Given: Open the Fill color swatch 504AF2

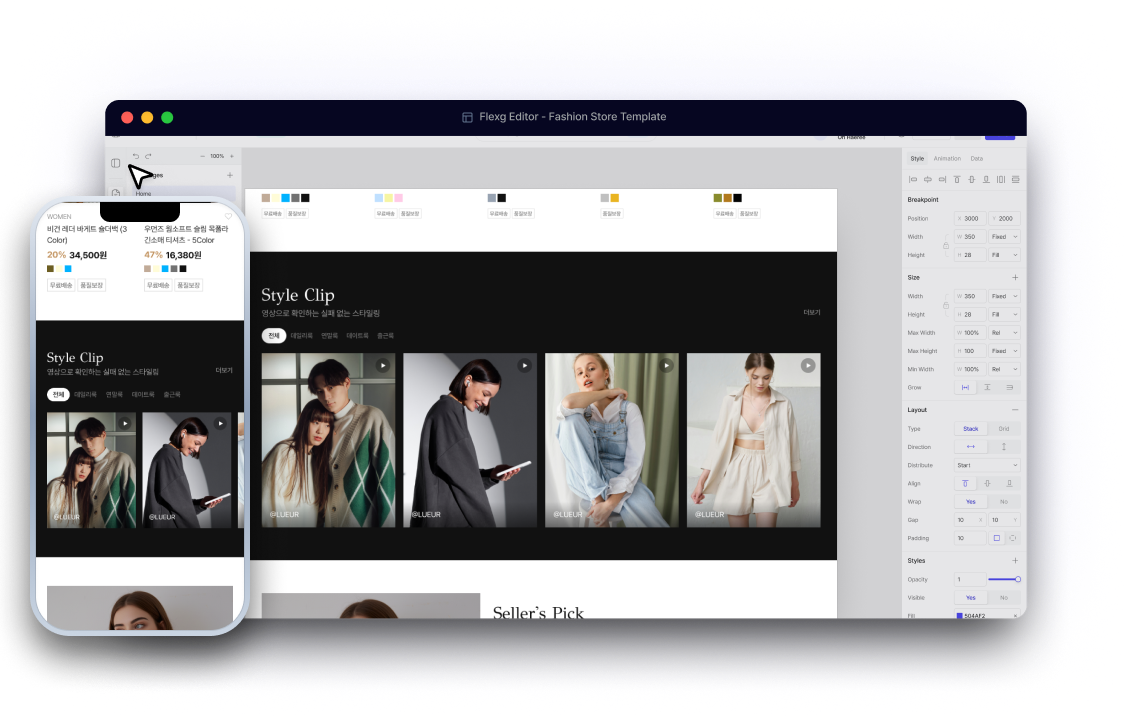Looking at the screenshot, I should point(961,616).
